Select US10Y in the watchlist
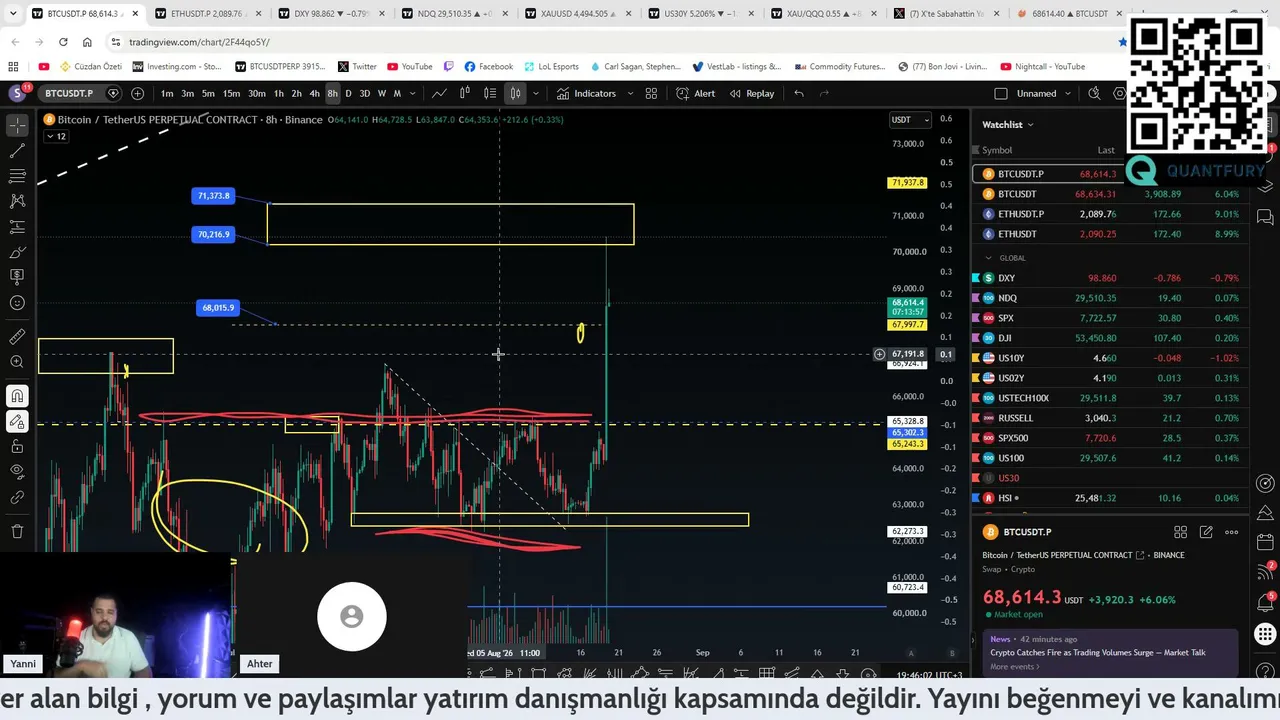Screen dimensions: 1280x720 (1110, 358)
